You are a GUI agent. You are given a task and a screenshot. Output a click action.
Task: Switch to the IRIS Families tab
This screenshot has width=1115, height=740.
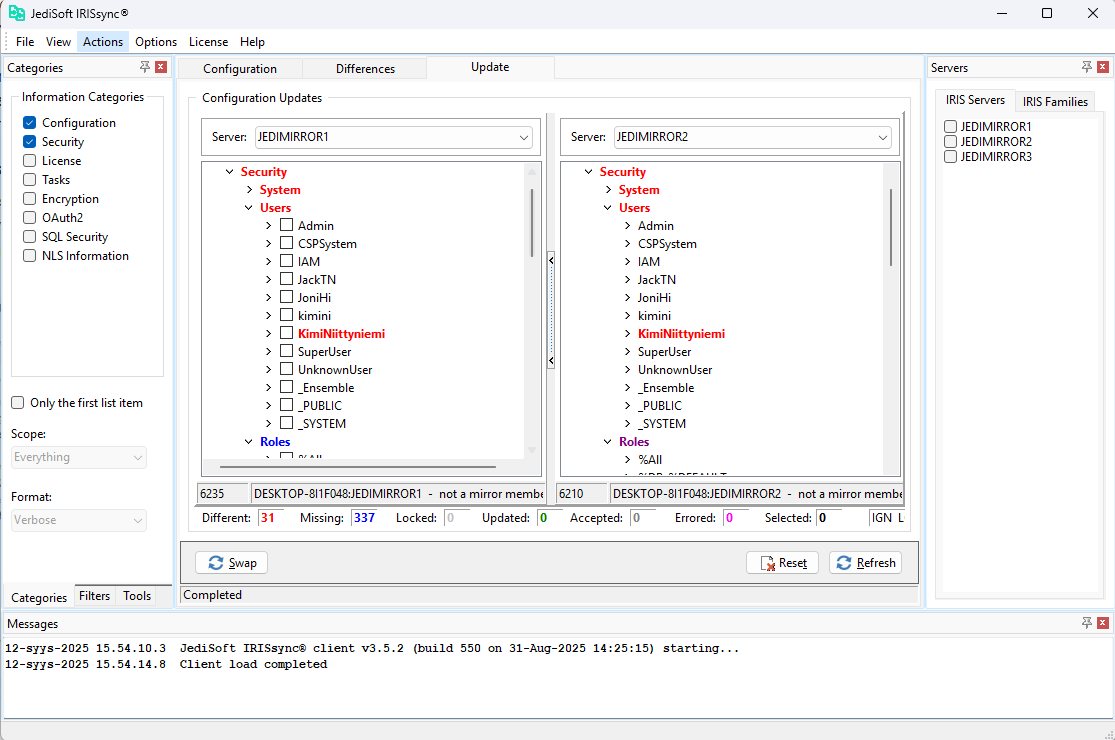tap(1055, 102)
